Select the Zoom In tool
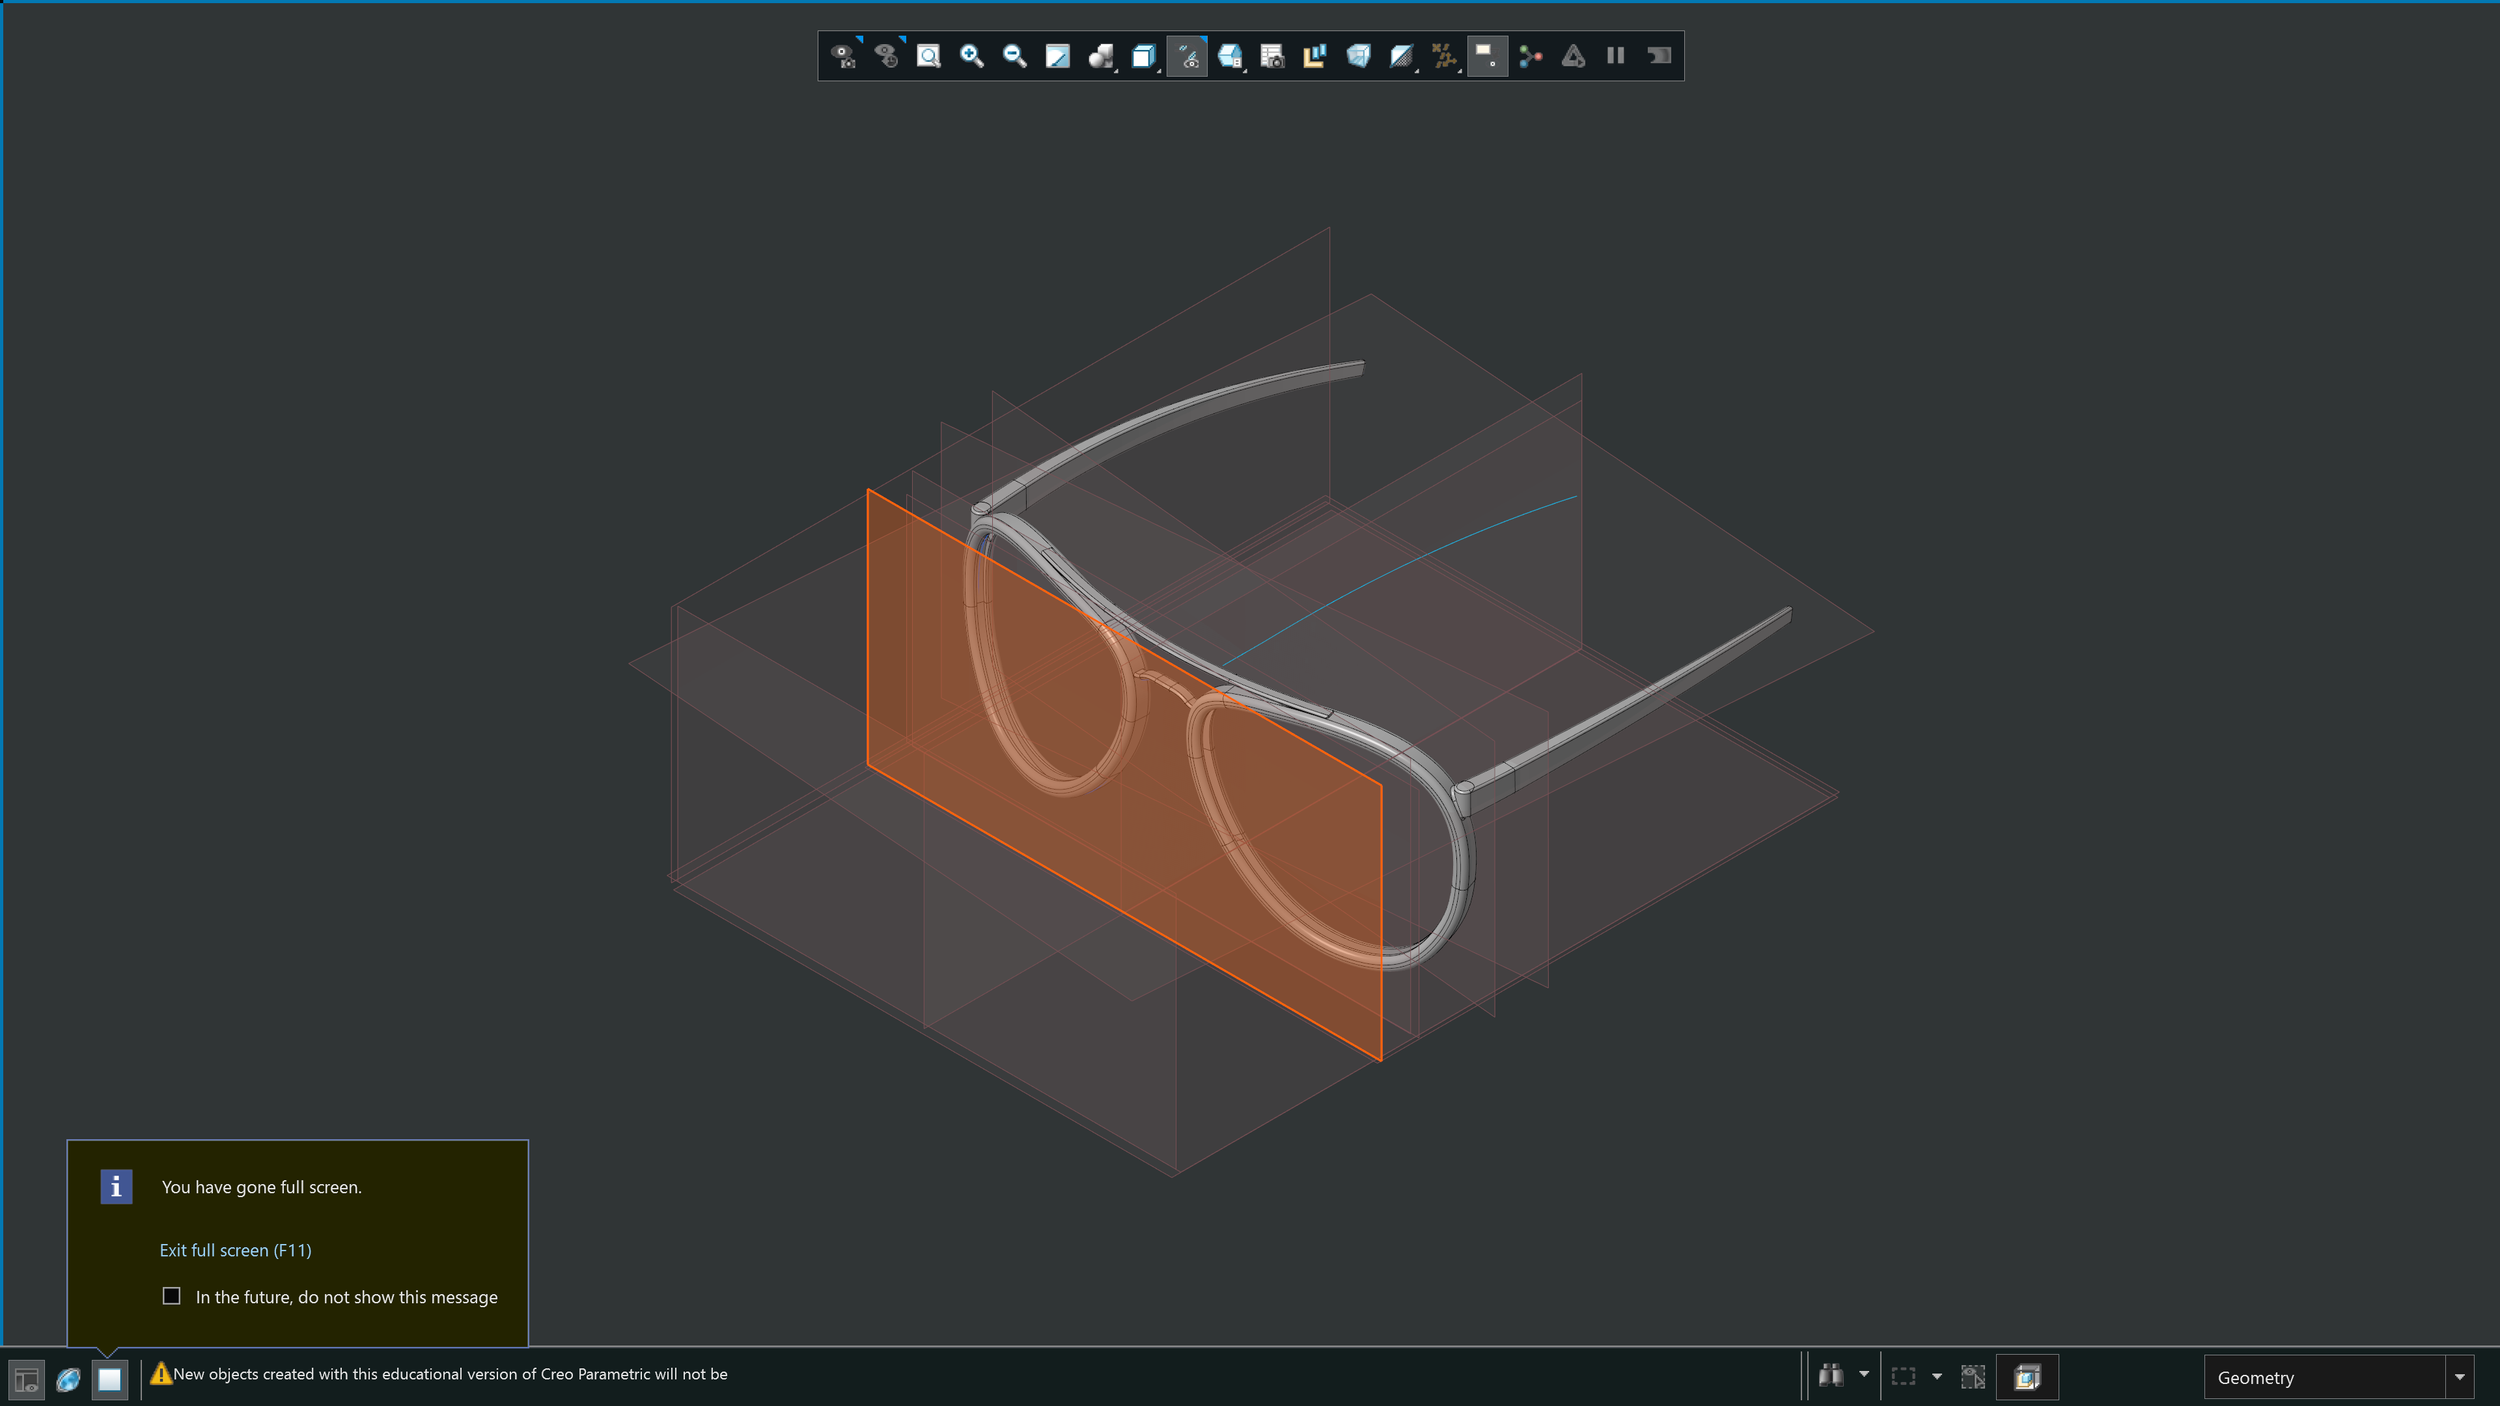The height and width of the screenshot is (1406, 2500). coord(970,56)
